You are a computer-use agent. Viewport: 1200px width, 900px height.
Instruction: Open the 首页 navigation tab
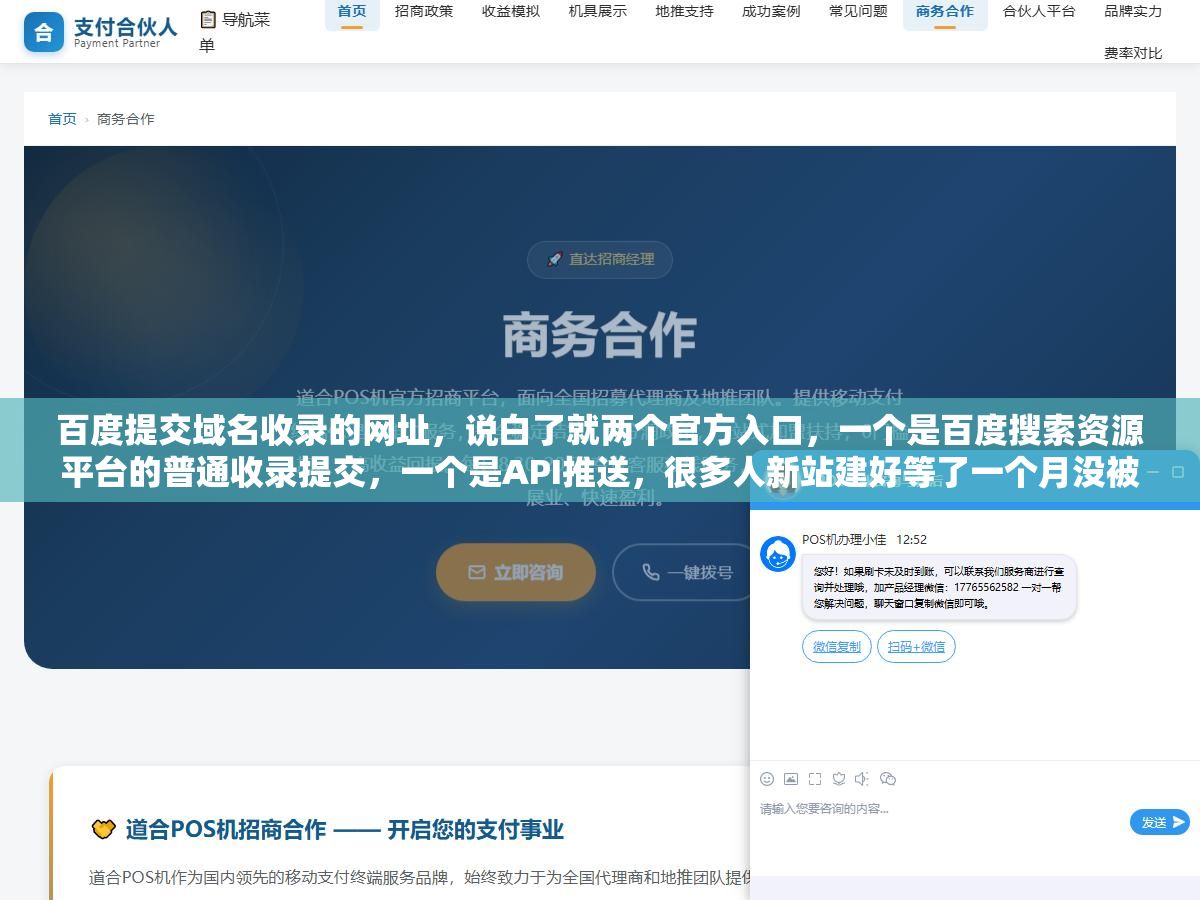[352, 12]
